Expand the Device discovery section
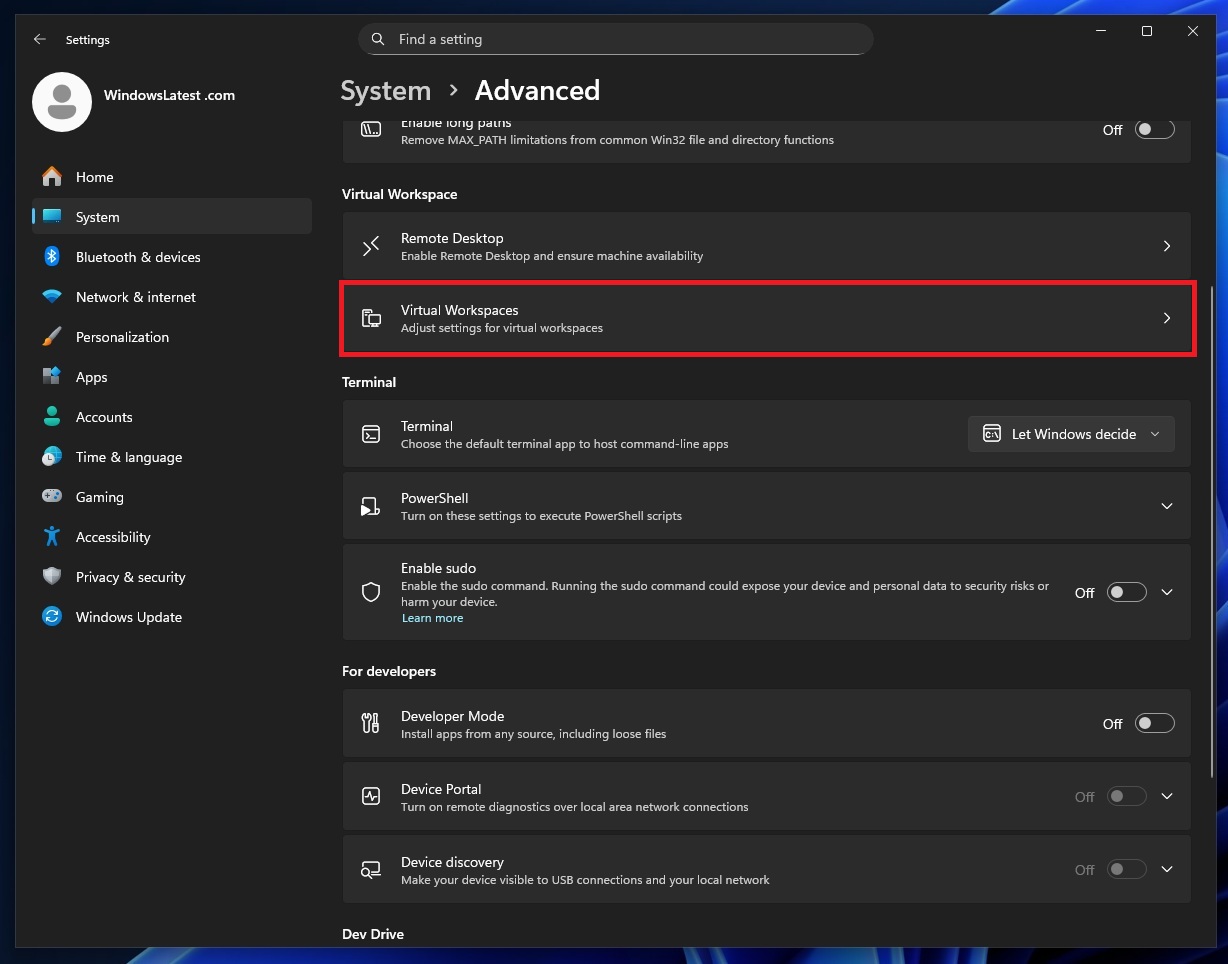 point(1166,869)
